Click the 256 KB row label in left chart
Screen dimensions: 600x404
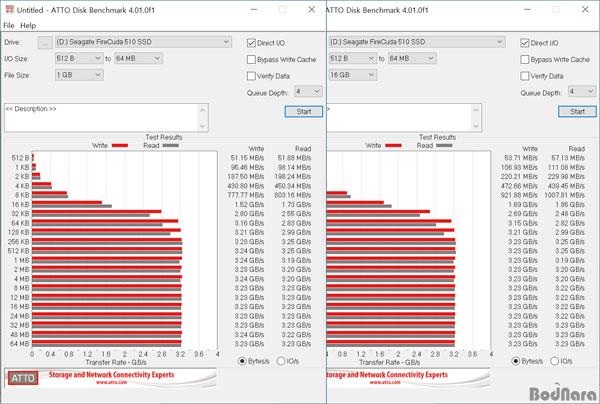pos(18,241)
